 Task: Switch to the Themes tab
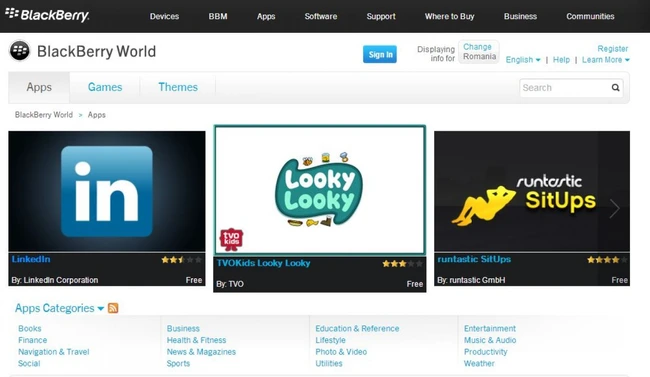(178, 87)
